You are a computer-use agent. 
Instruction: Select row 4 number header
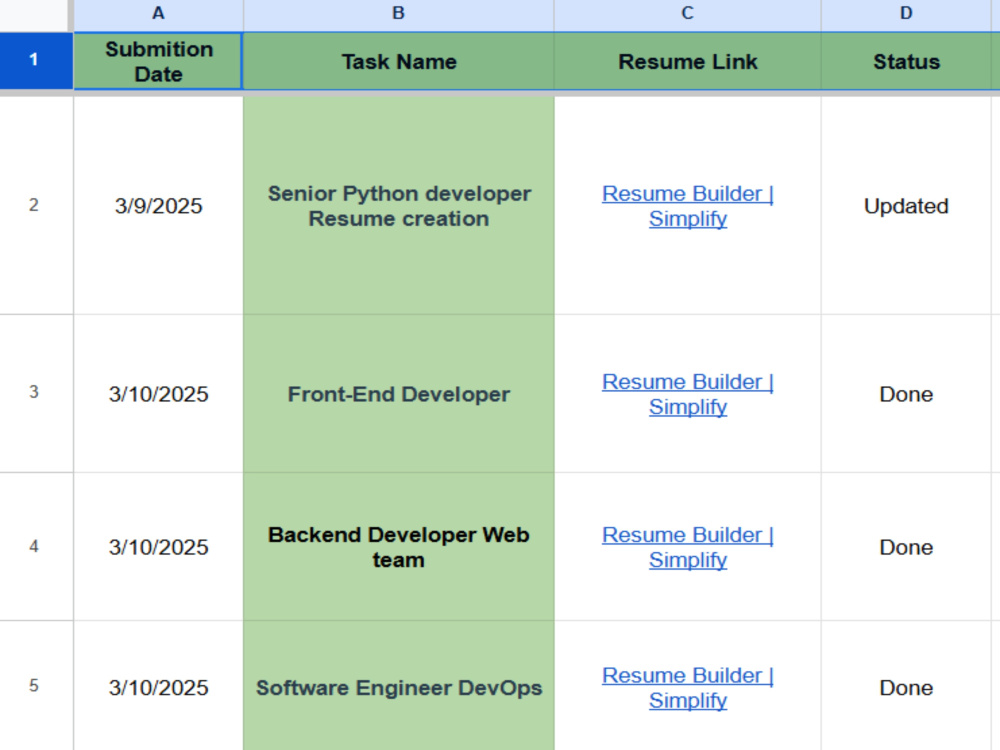tap(34, 547)
